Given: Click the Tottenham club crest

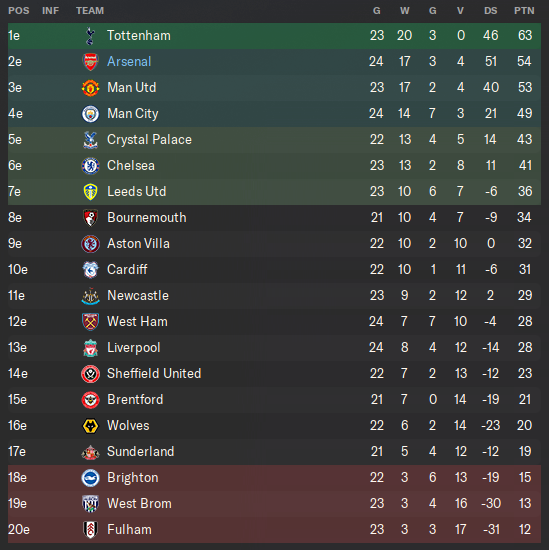Looking at the screenshot, I should 90,36.
